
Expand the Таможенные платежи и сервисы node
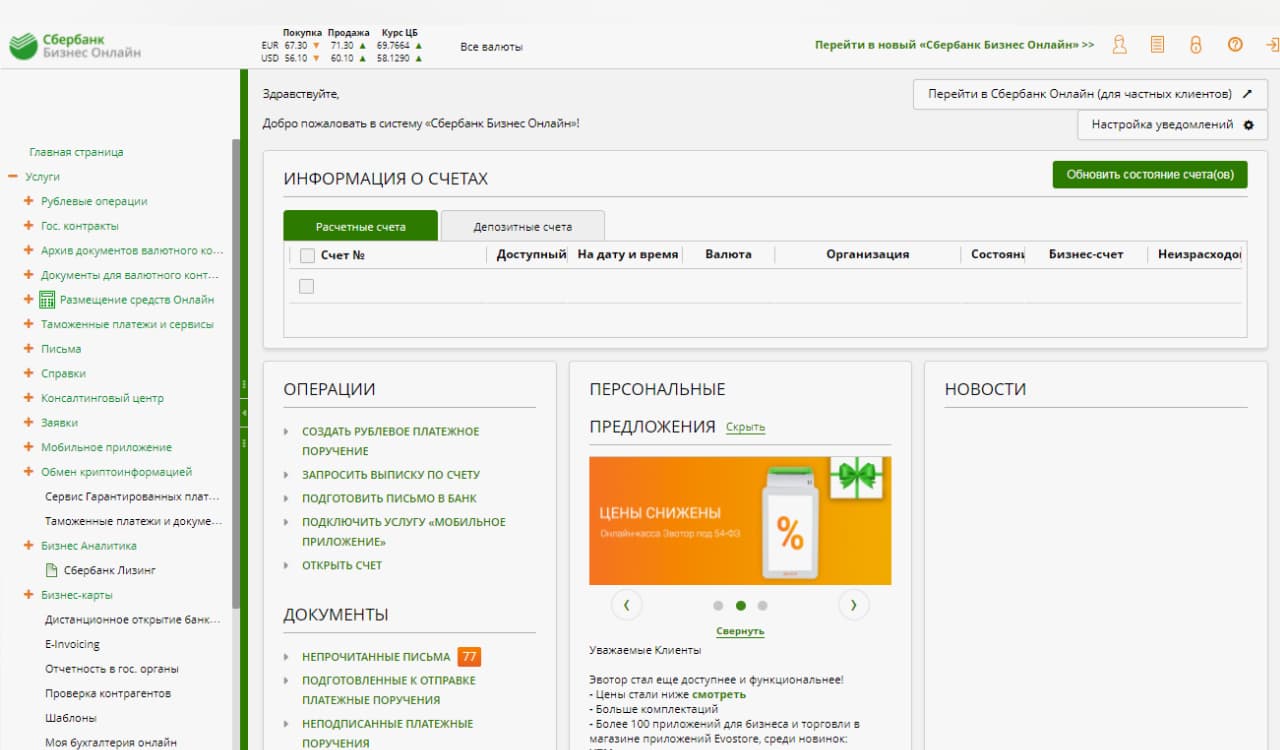29,324
